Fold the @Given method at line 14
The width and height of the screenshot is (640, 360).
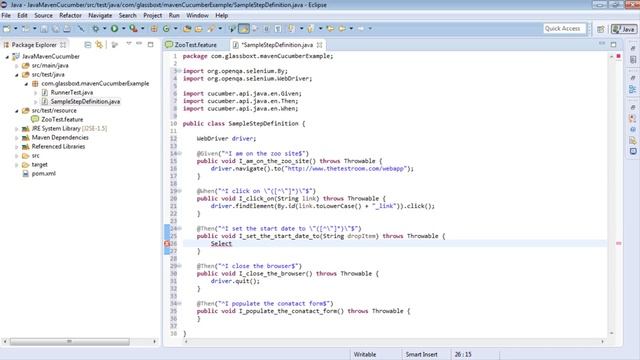[179, 153]
